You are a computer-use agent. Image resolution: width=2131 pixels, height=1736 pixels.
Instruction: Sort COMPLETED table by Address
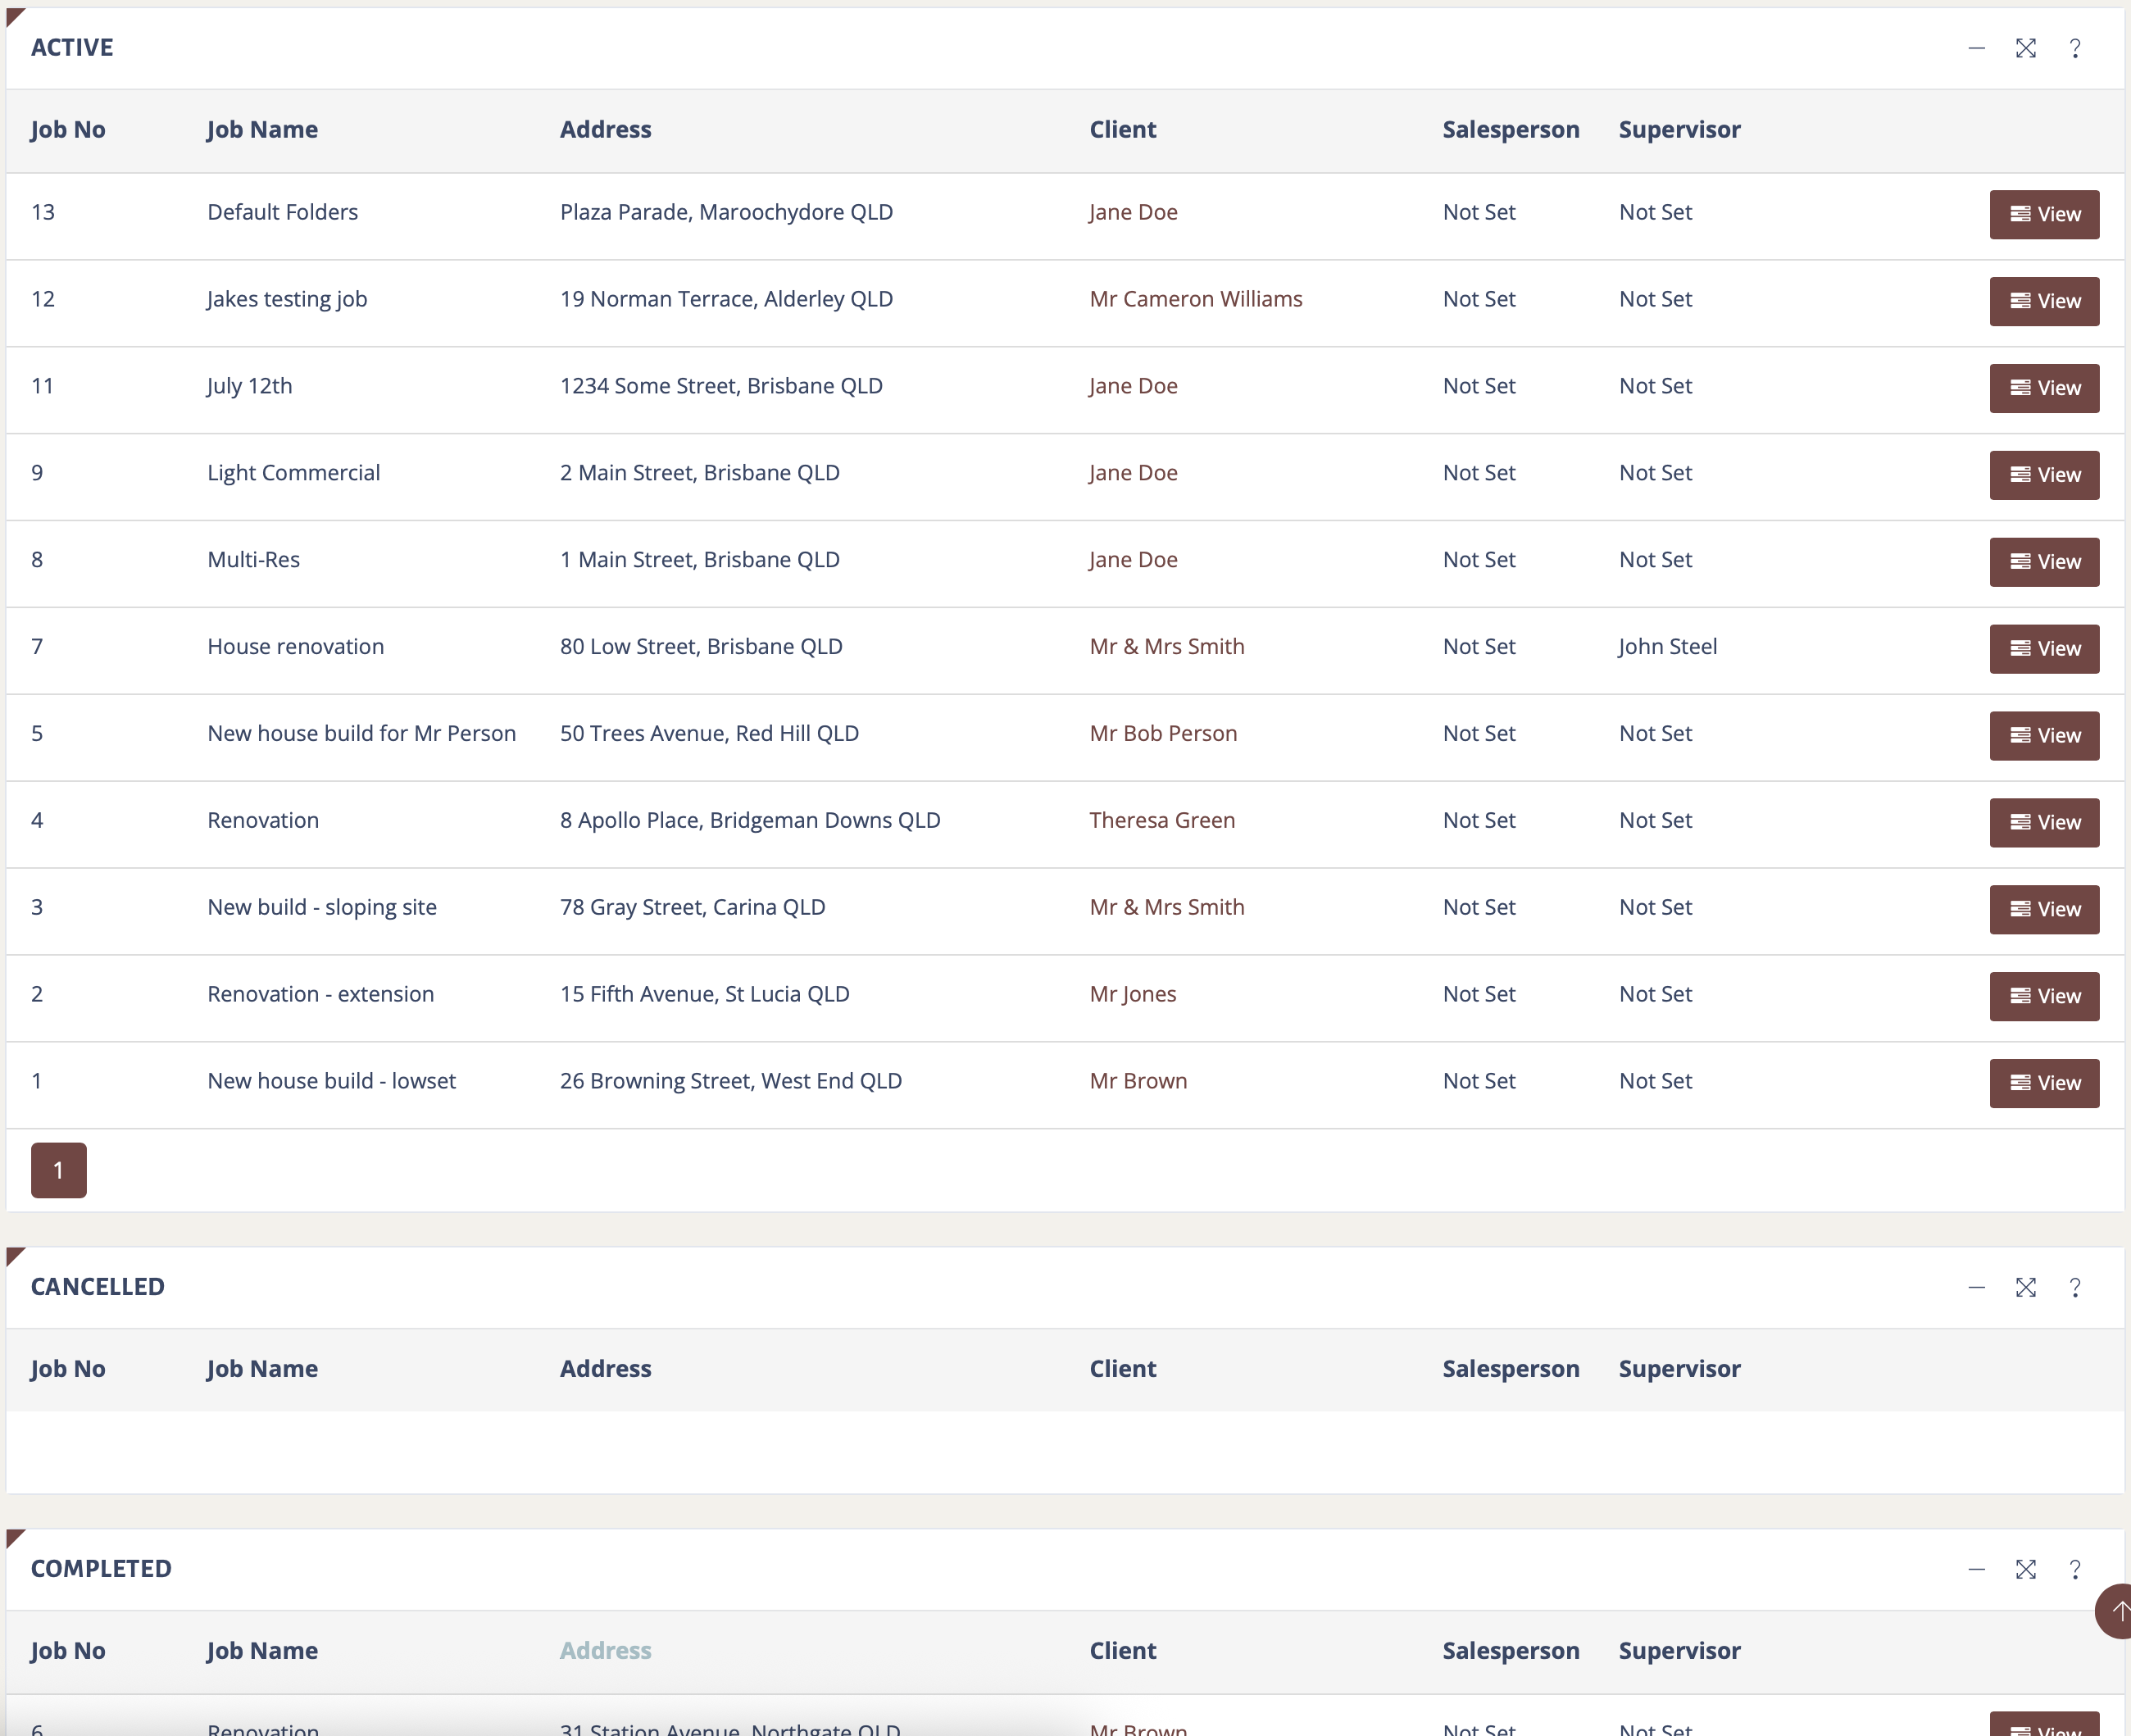(x=605, y=1650)
